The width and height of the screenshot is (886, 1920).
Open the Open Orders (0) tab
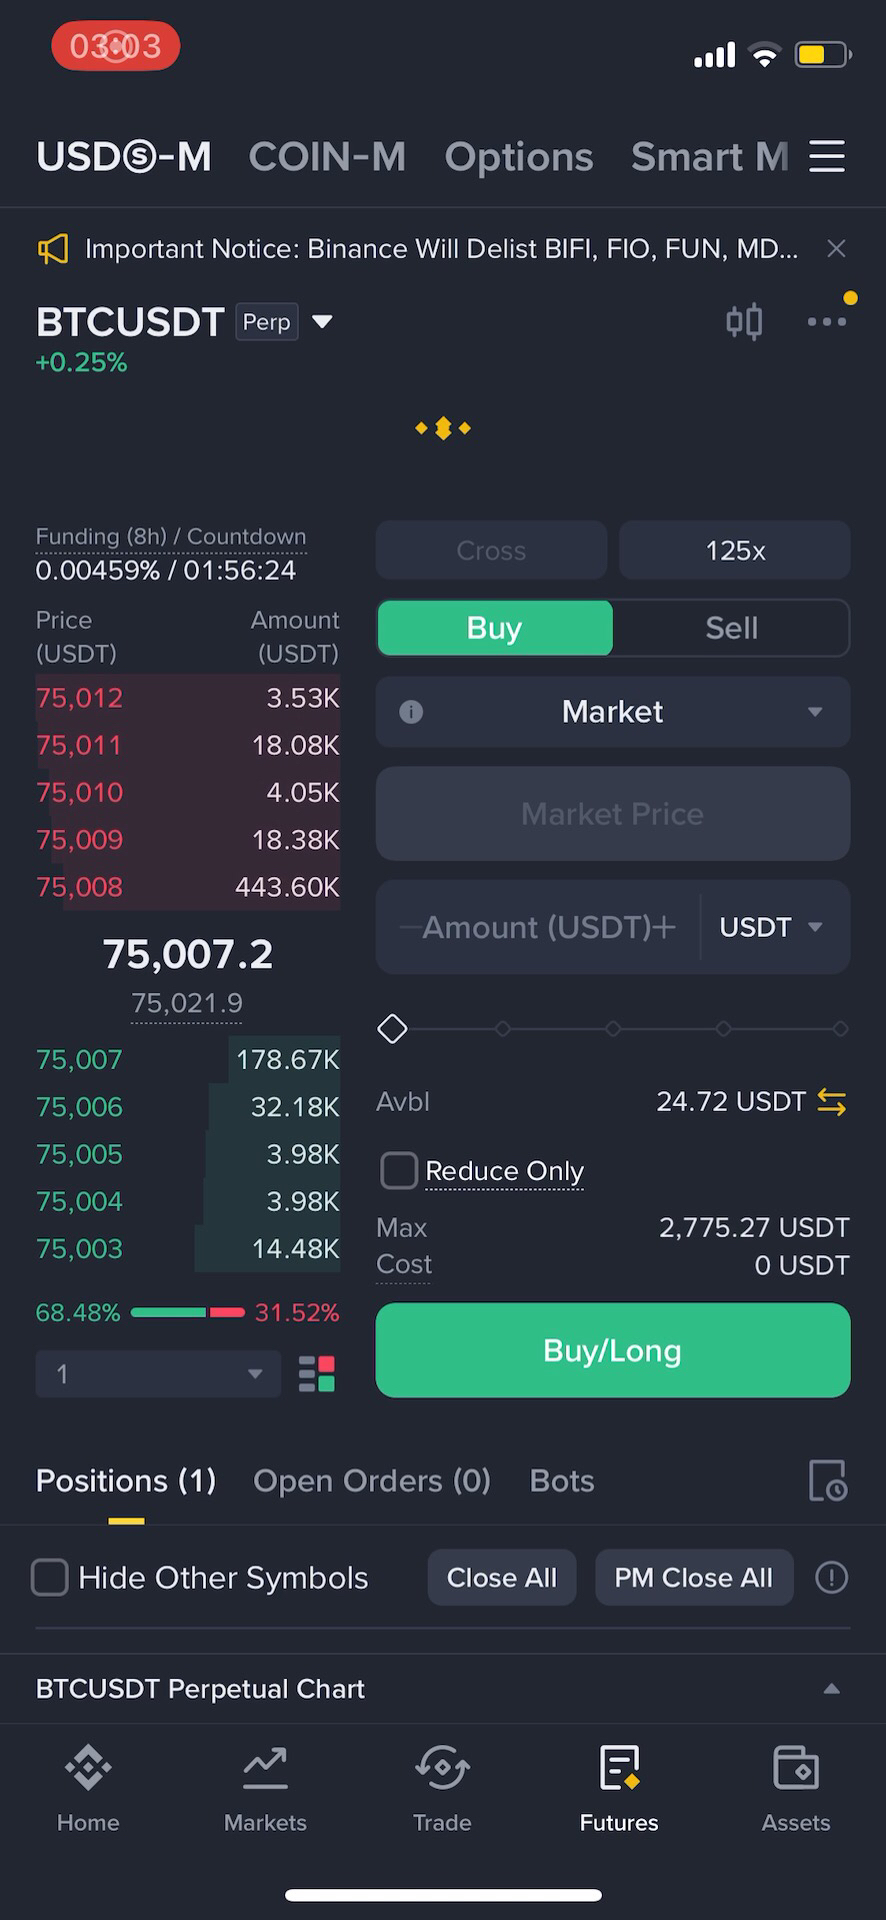click(x=372, y=1481)
